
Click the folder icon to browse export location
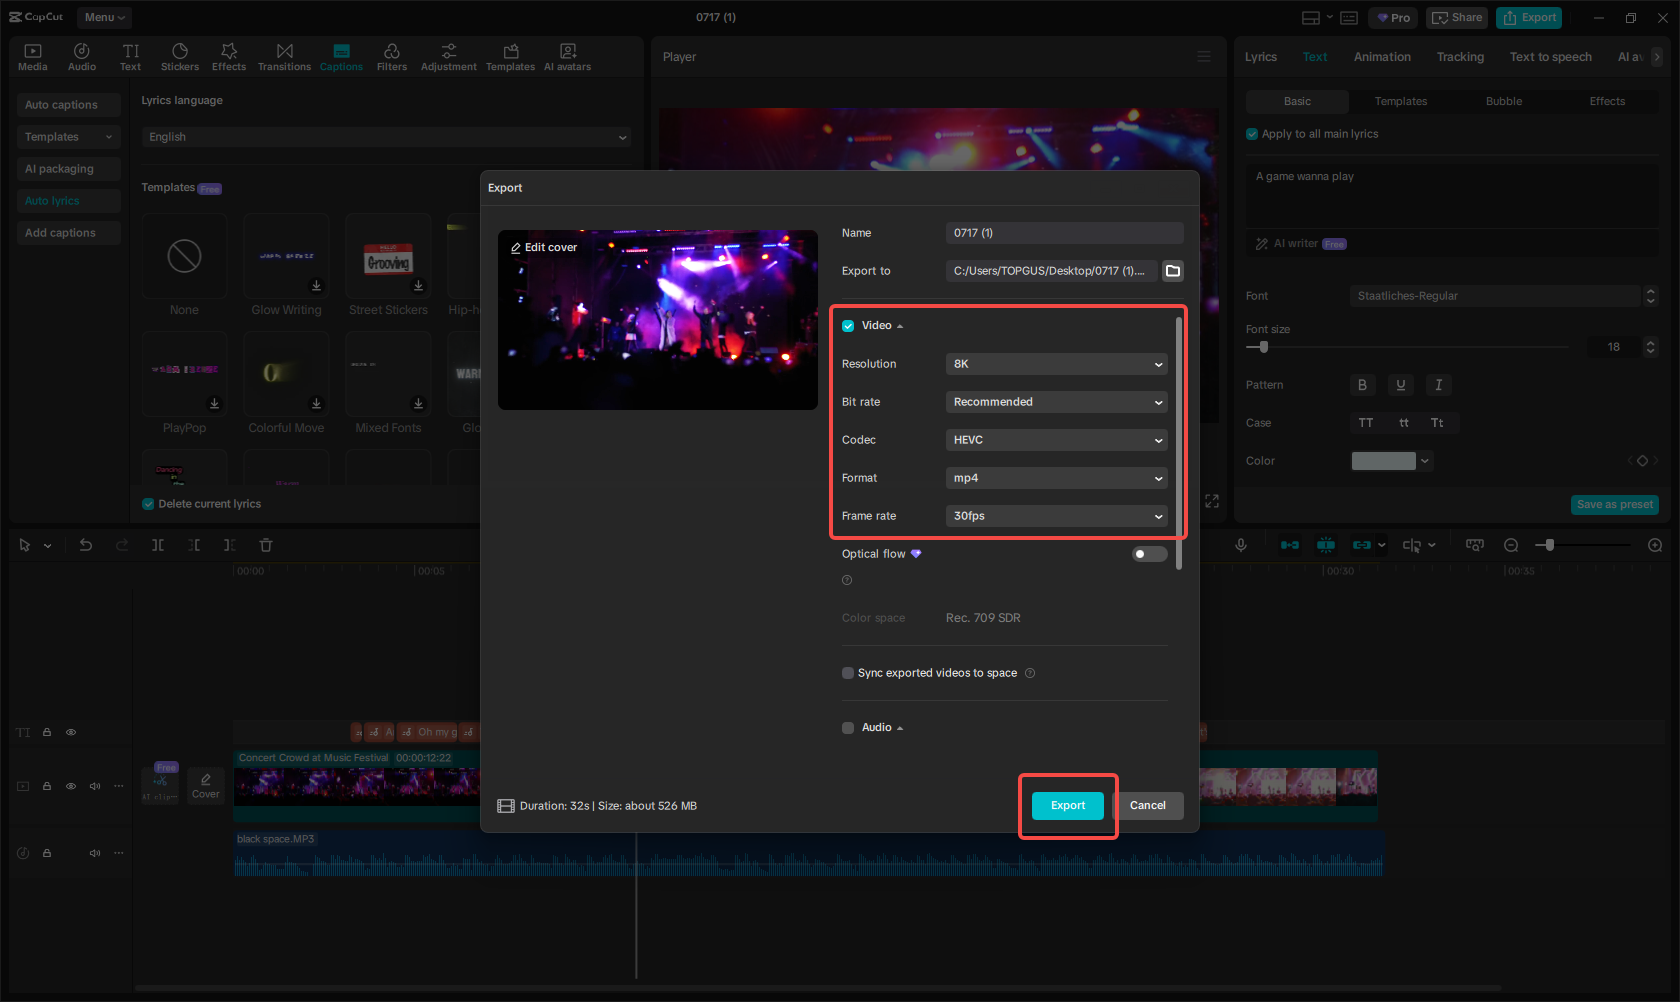point(1173,271)
